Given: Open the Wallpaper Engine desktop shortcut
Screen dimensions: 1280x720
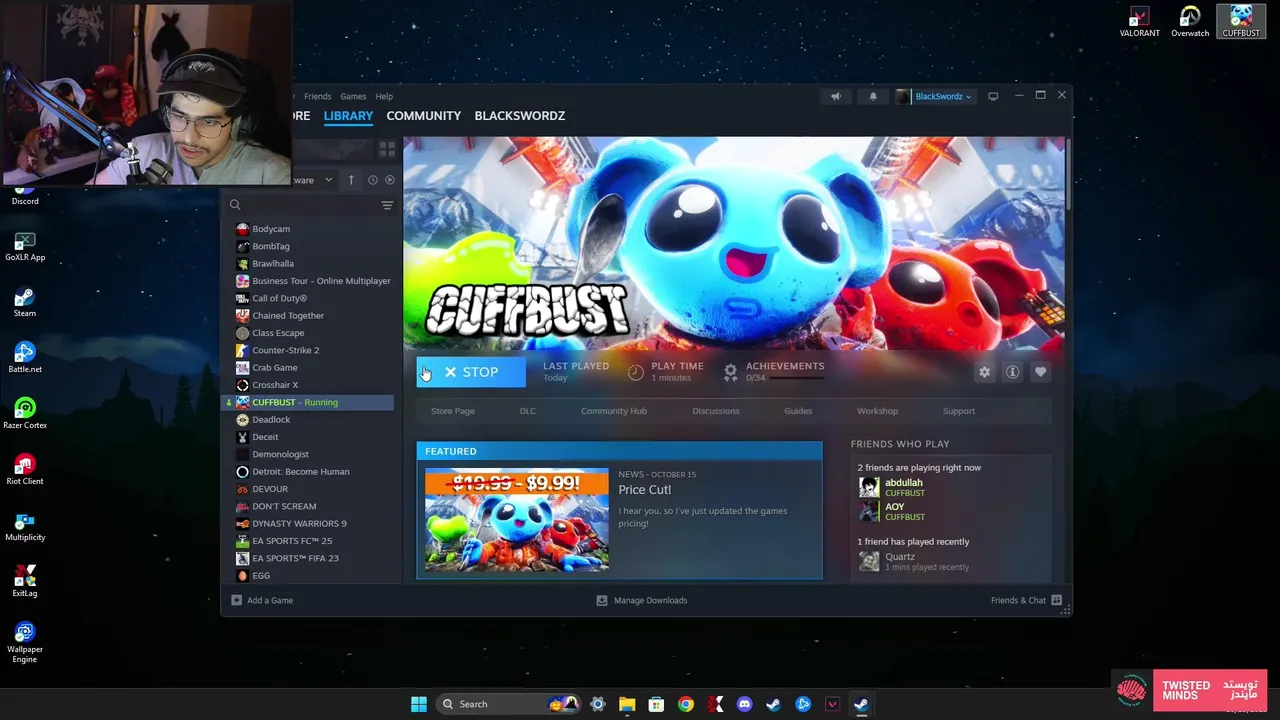Looking at the screenshot, I should point(25,642).
